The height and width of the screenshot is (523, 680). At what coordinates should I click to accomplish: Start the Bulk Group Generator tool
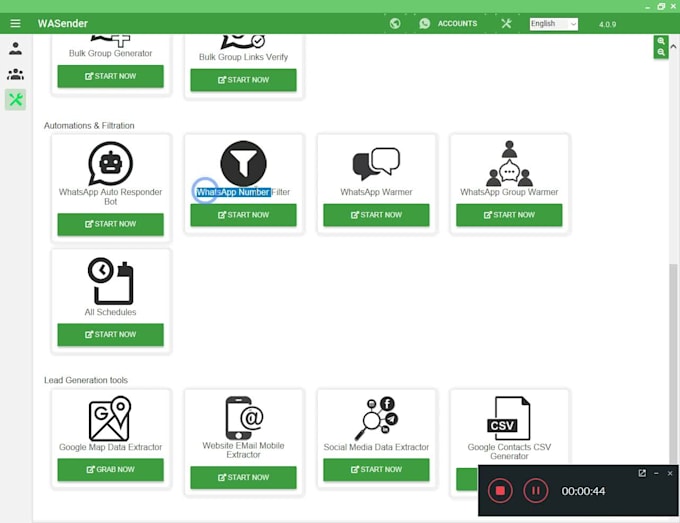(111, 76)
